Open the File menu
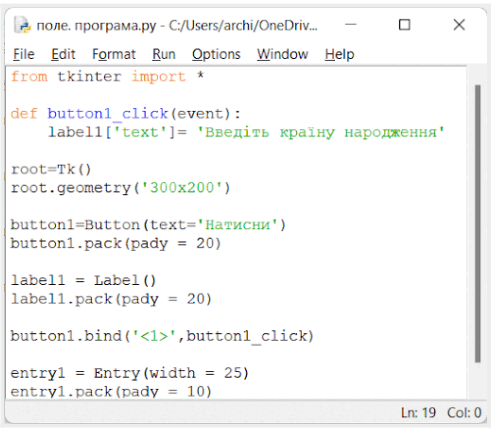The image size is (492, 433). pyautogui.click(x=24, y=54)
